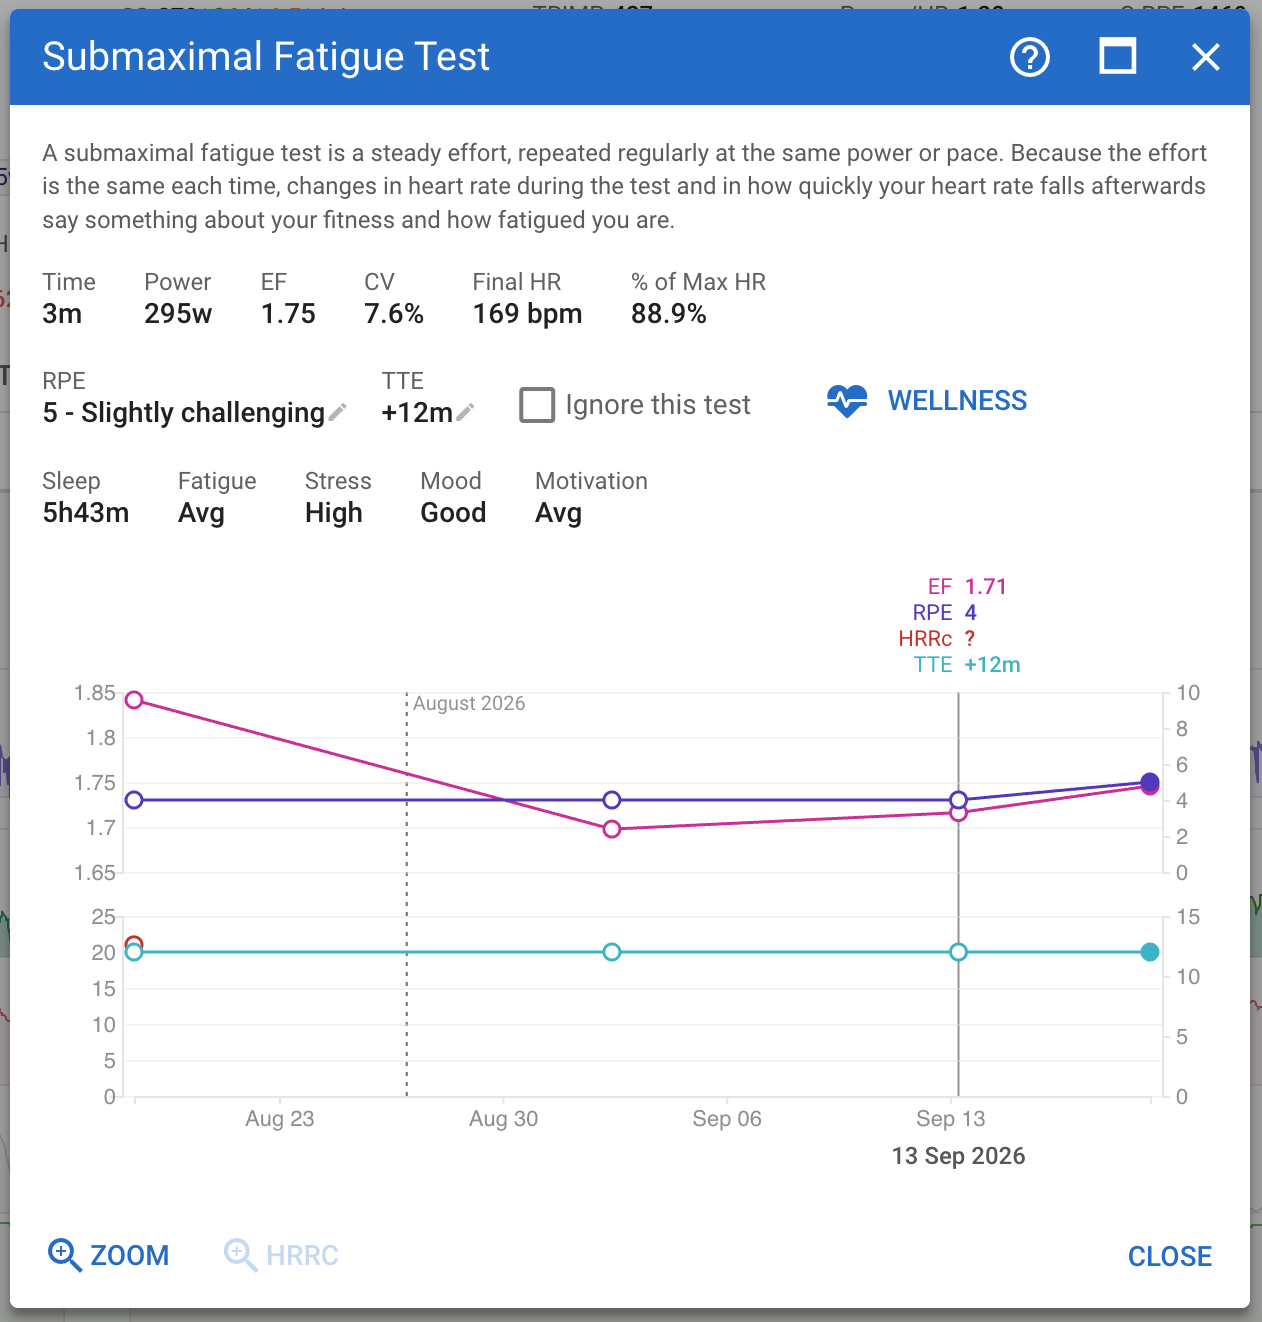The width and height of the screenshot is (1262, 1322).
Task: Click the TTE +12m legend entry
Action: click(x=967, y=665)
